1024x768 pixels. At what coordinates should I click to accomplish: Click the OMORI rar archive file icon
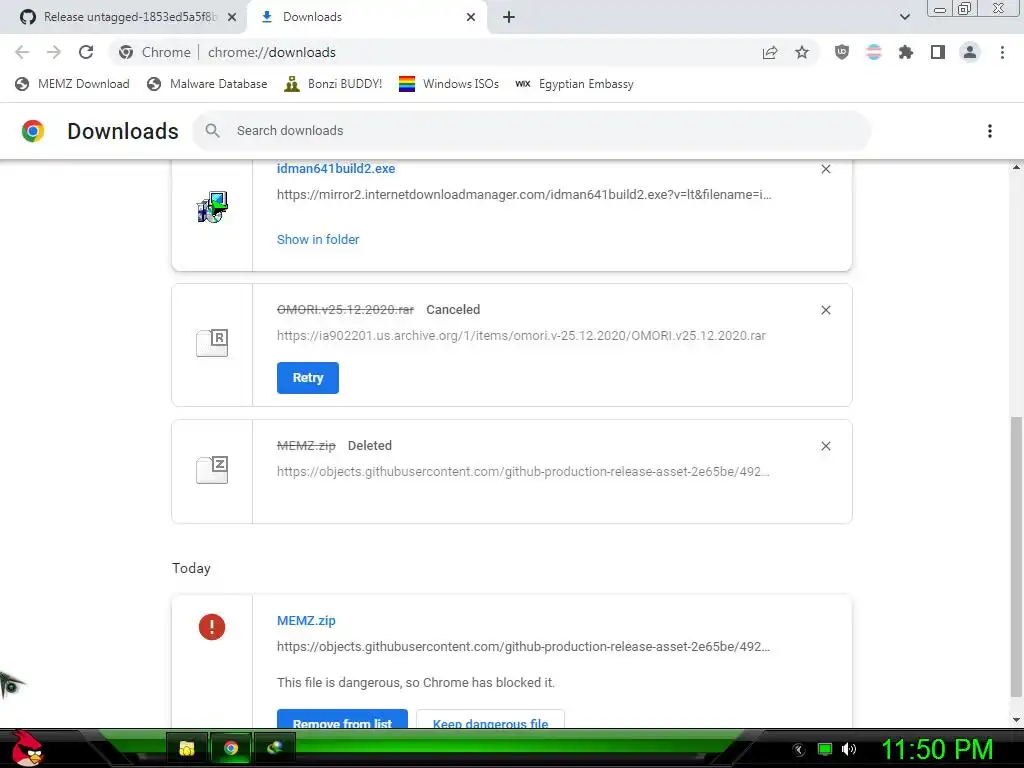point(212,343)
